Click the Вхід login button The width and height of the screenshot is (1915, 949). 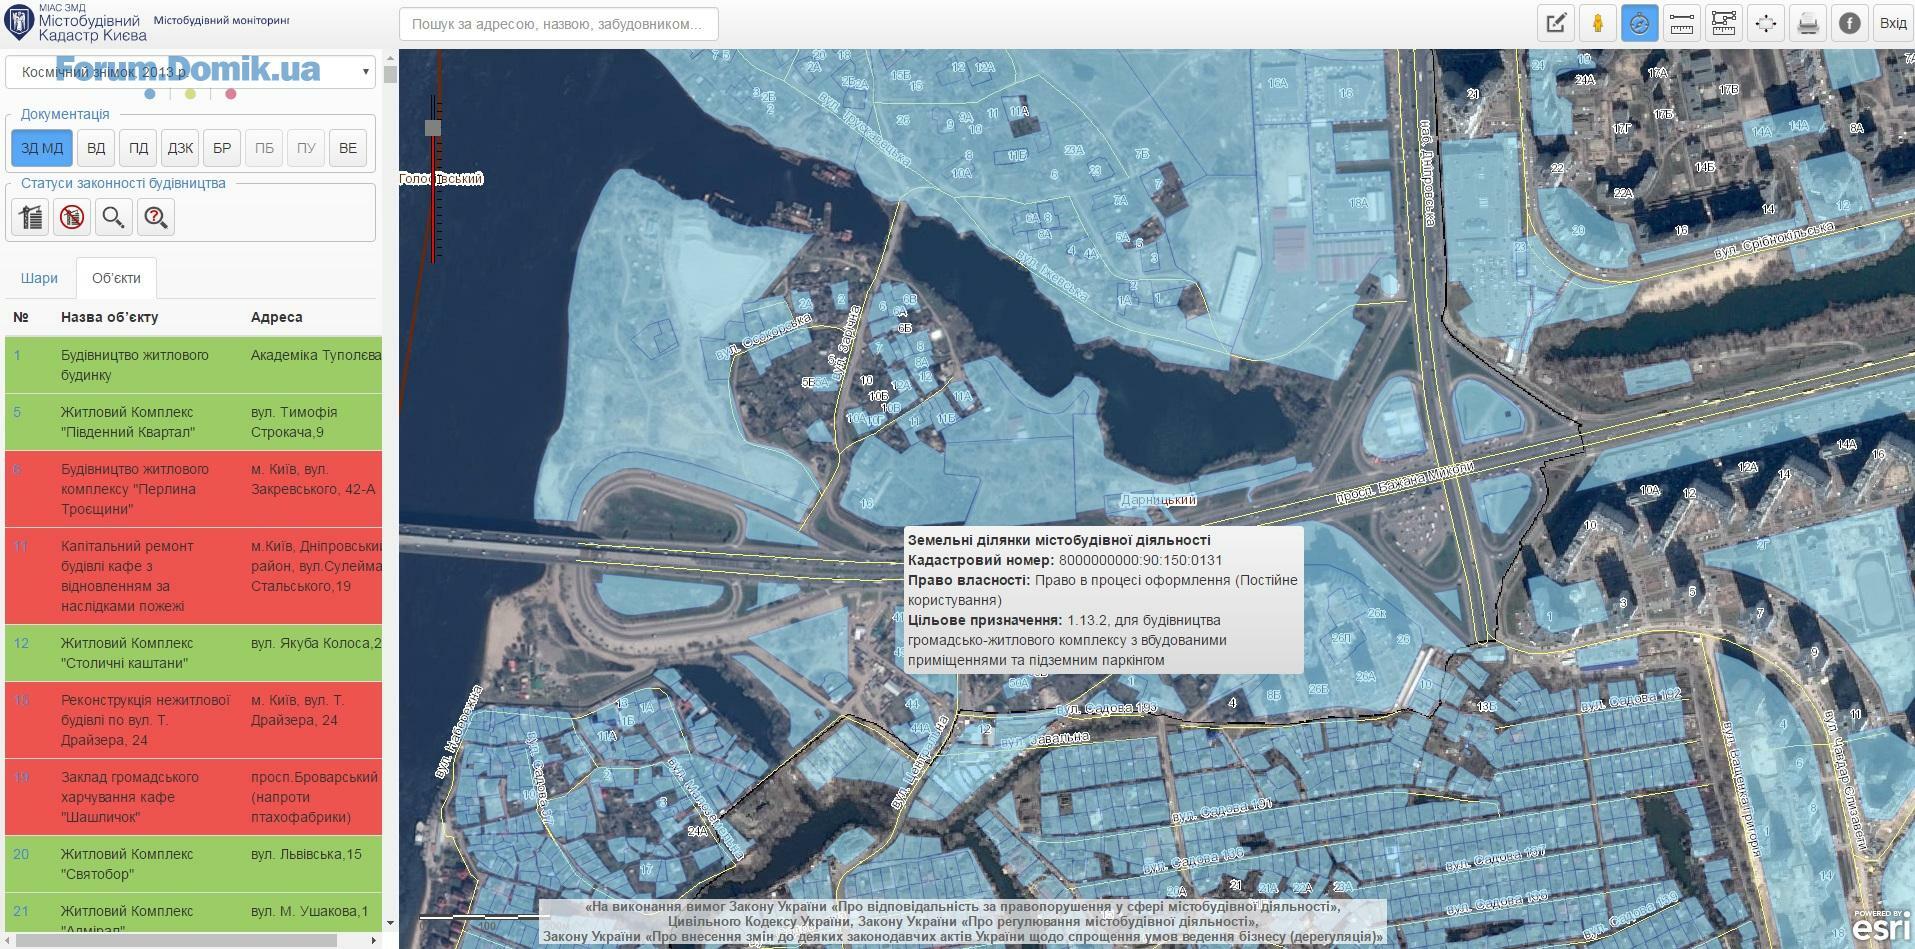point(1892,23)
